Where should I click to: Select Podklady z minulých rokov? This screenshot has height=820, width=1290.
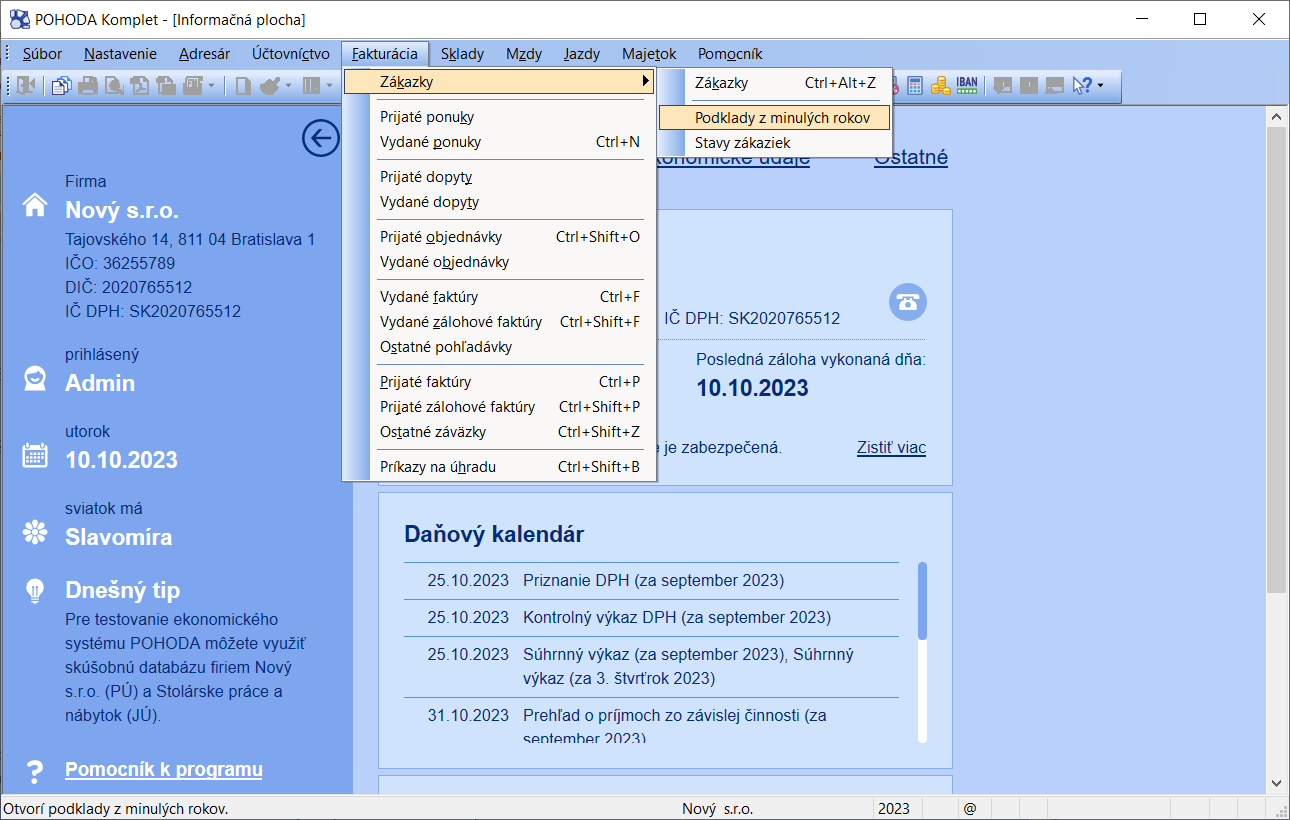coord(782,118)
